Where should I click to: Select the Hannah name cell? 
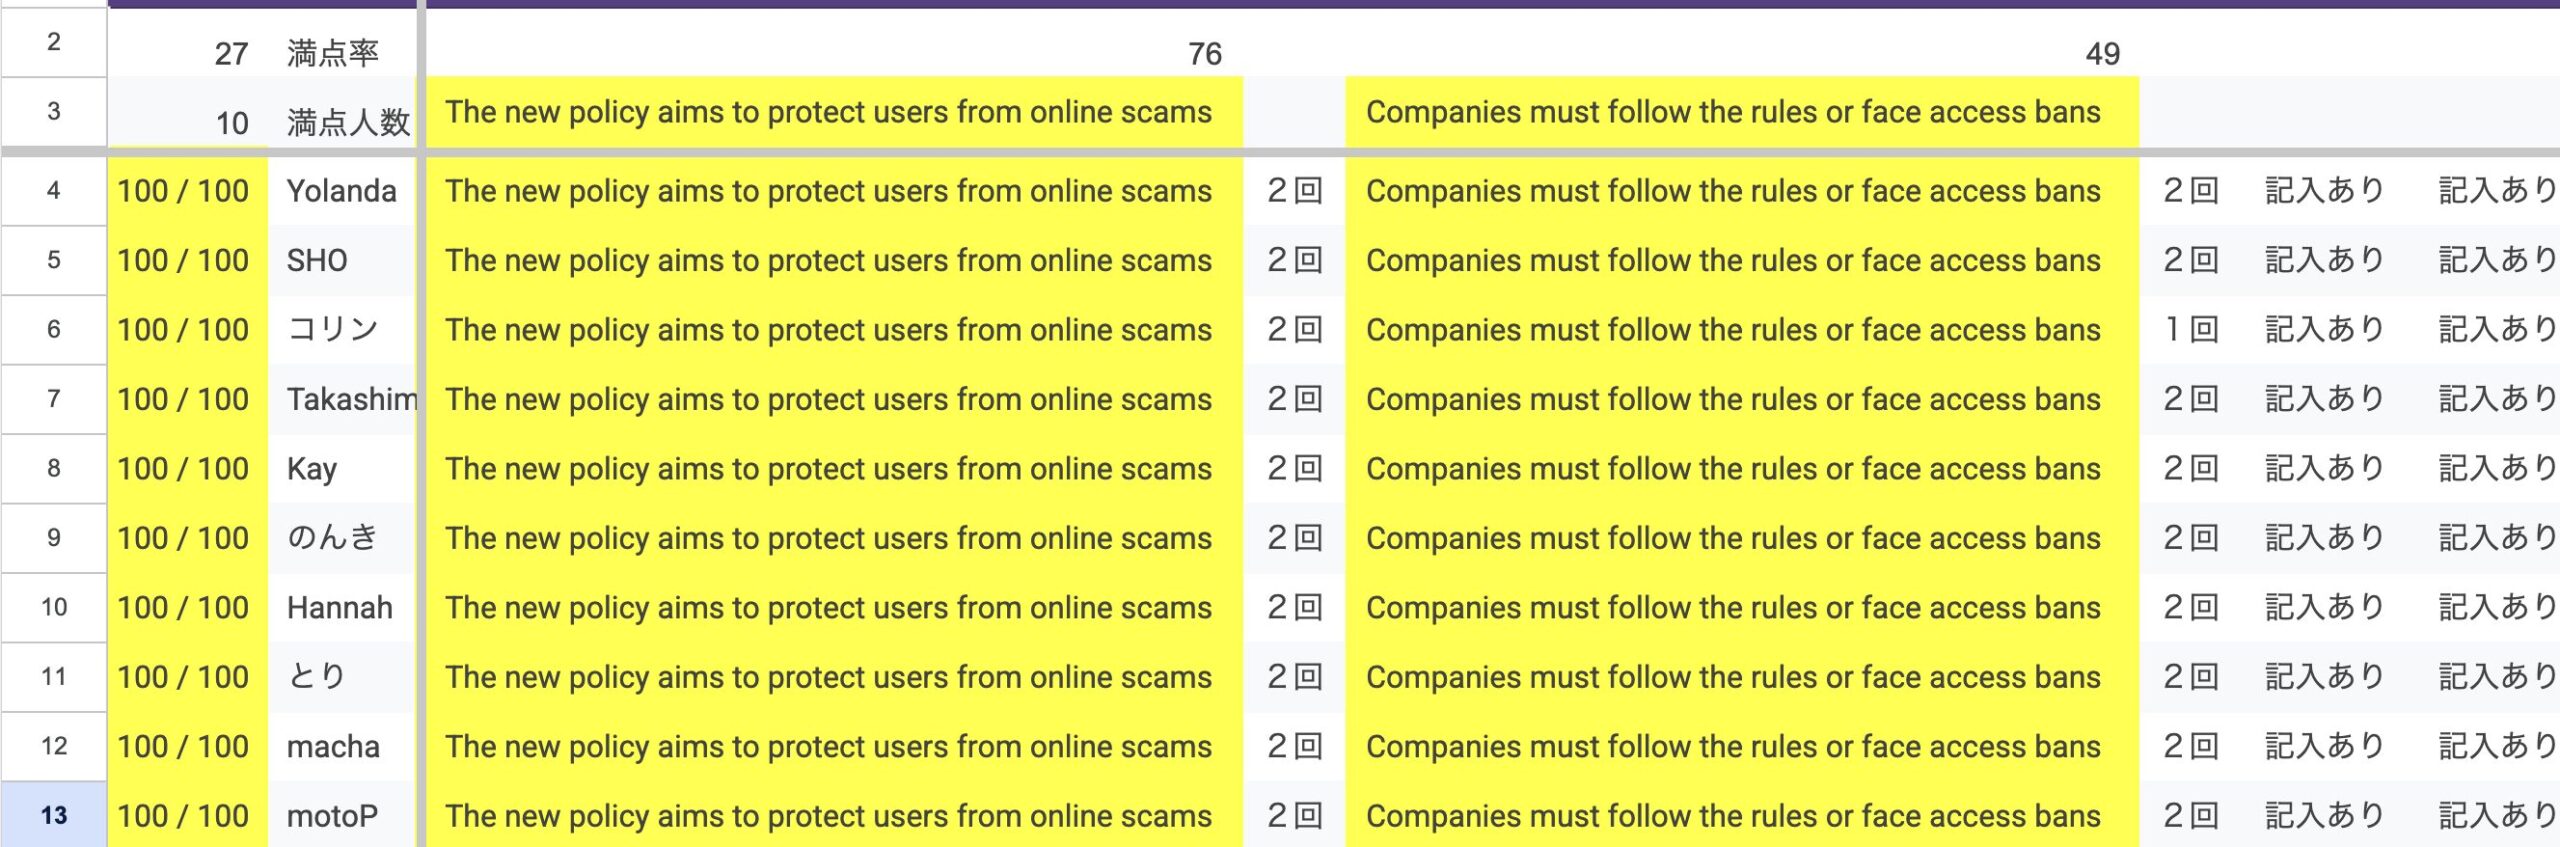click(x=341, y=608)
